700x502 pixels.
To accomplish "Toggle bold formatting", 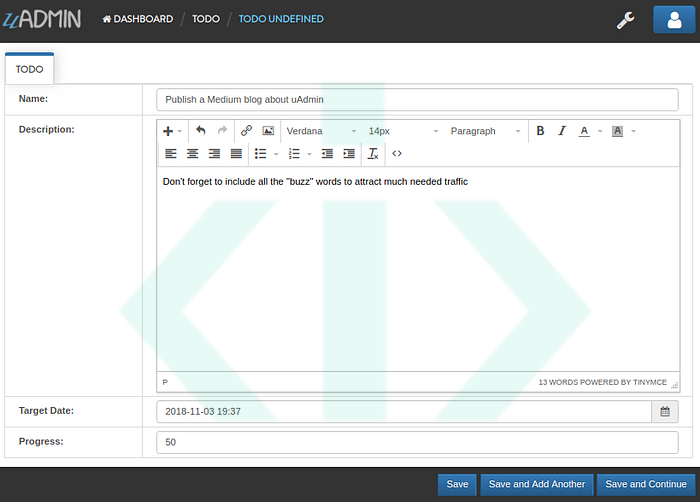I will coord(540,131).
